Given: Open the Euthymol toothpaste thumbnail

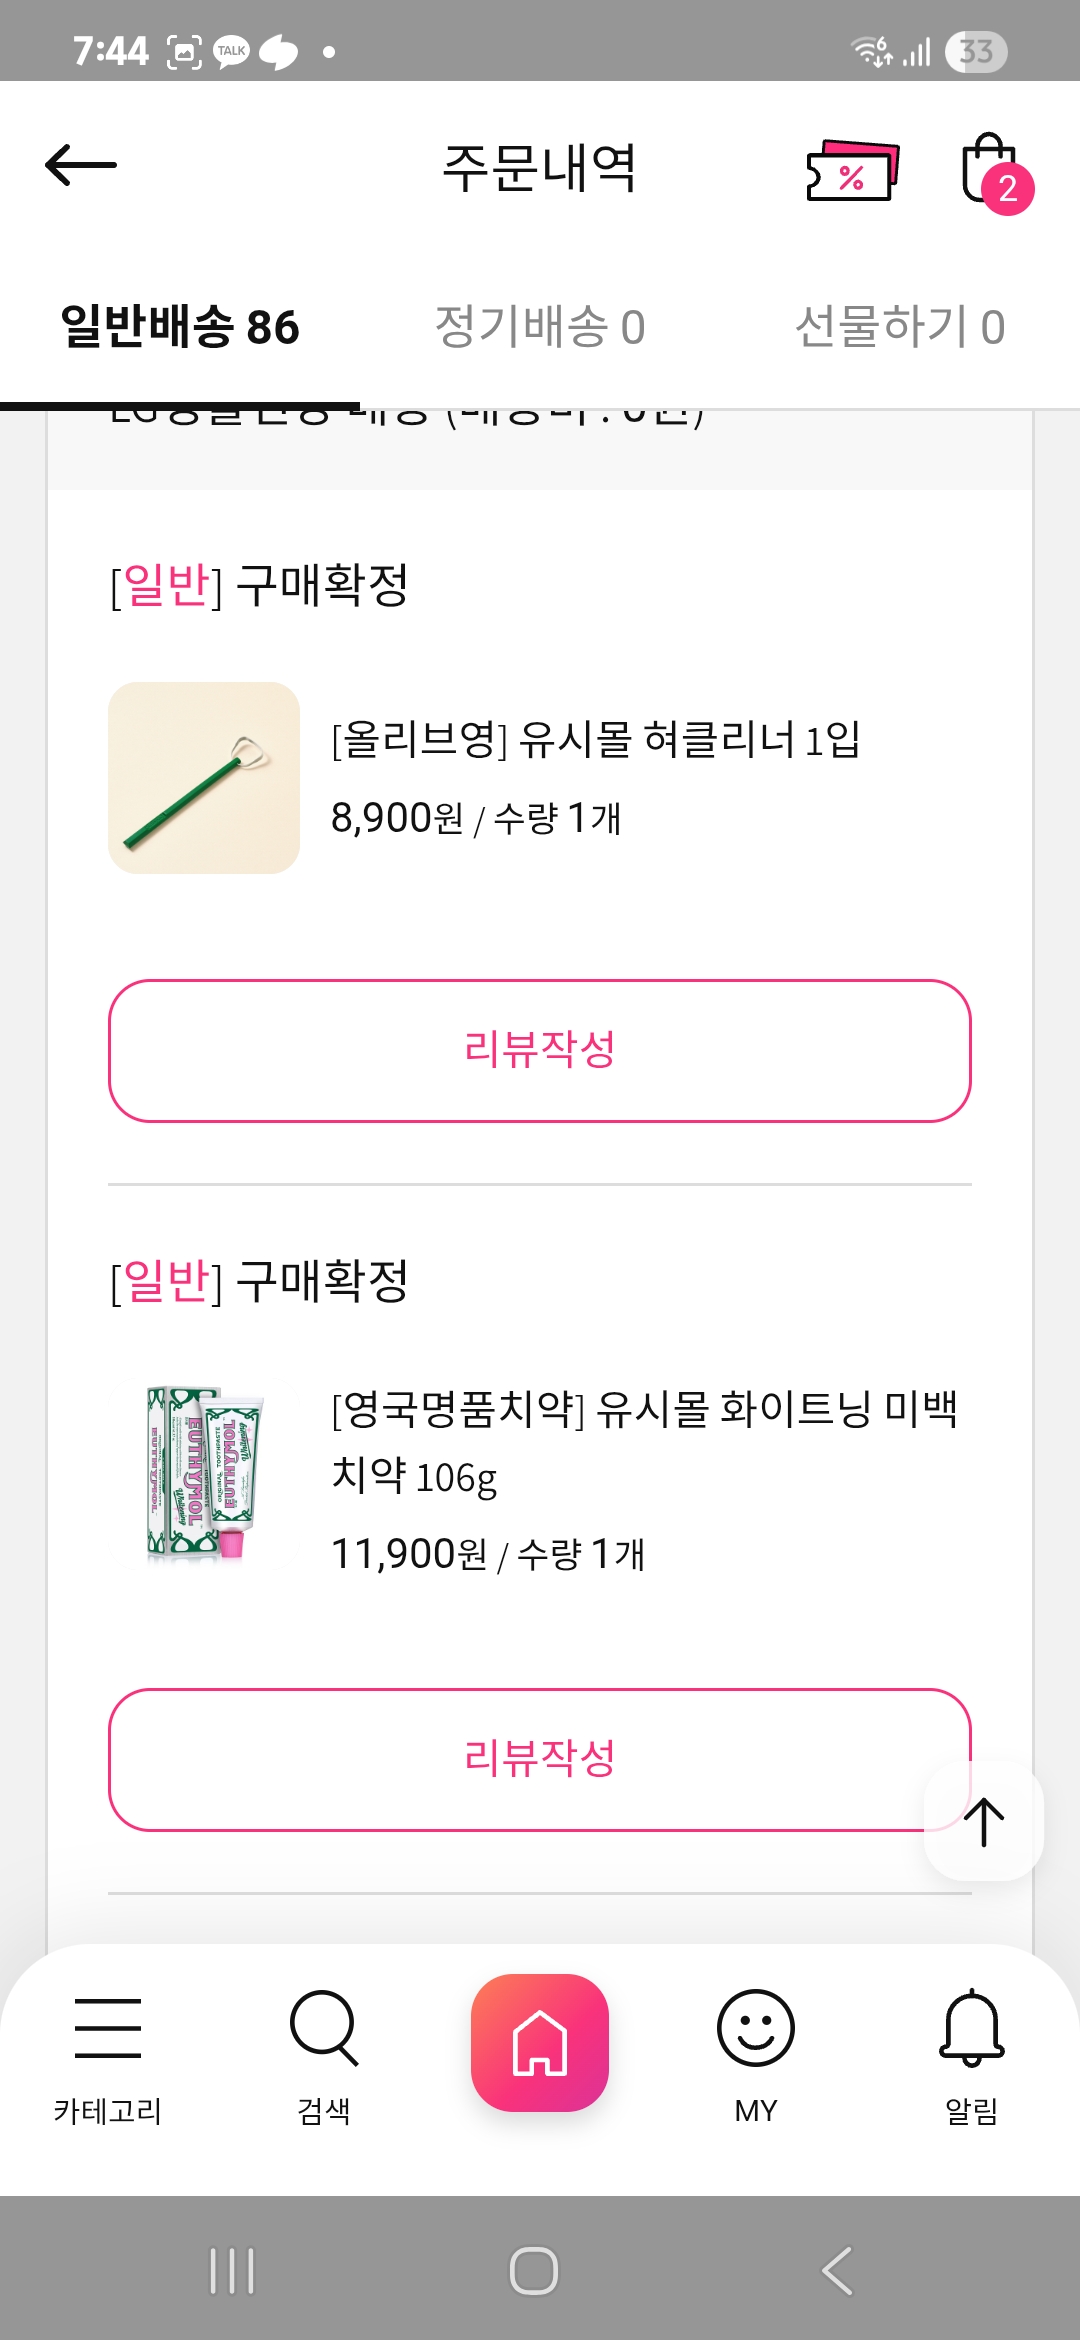Looking at the screenshot, I should click(x=204, y=1474).
